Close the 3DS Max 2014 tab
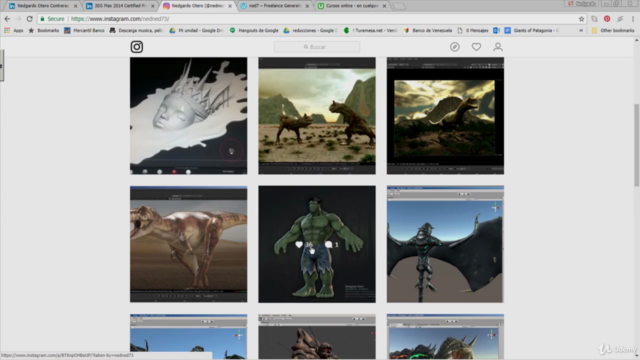Screen dimensions: 640x360 (153, 6)
